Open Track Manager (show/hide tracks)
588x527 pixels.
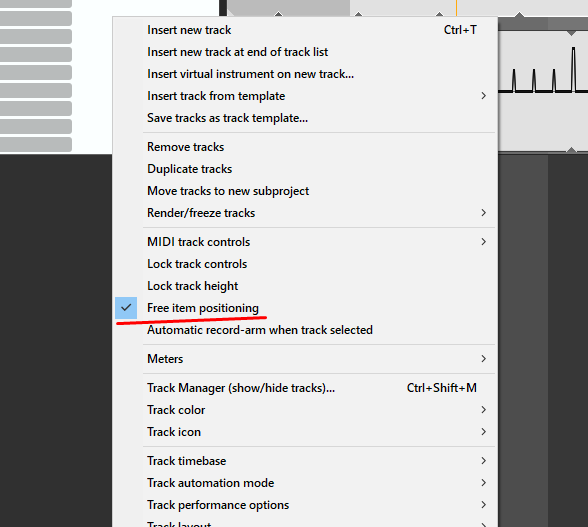[305, 388]
